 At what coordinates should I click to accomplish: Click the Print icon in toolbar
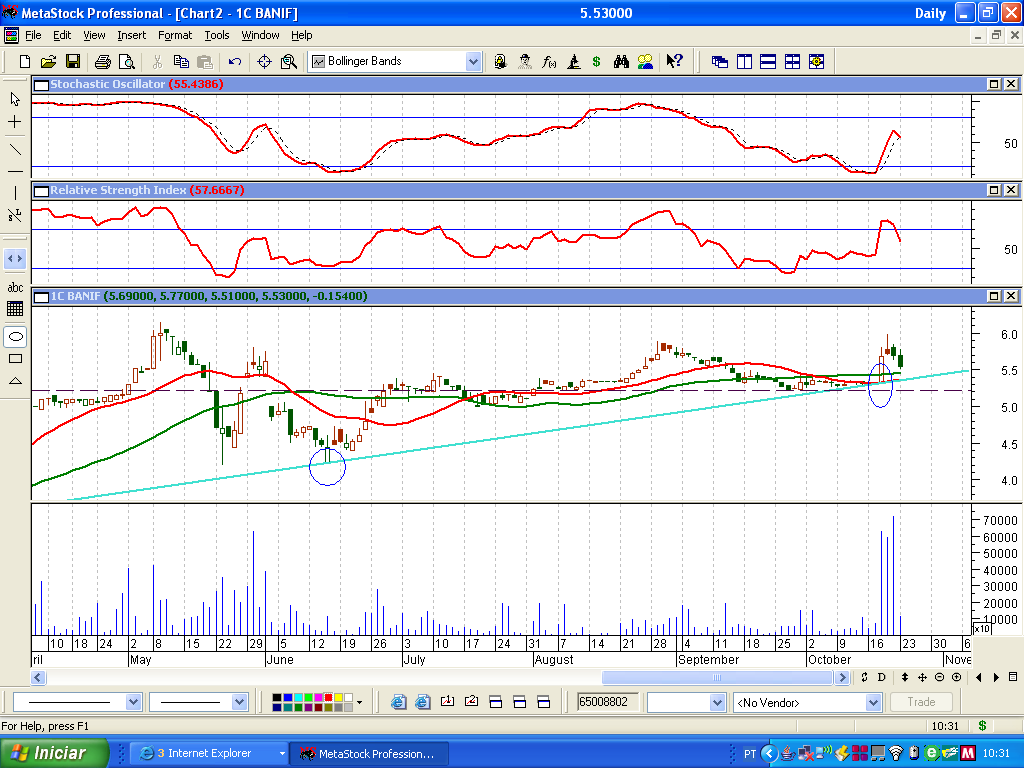(x=102, y=62)
